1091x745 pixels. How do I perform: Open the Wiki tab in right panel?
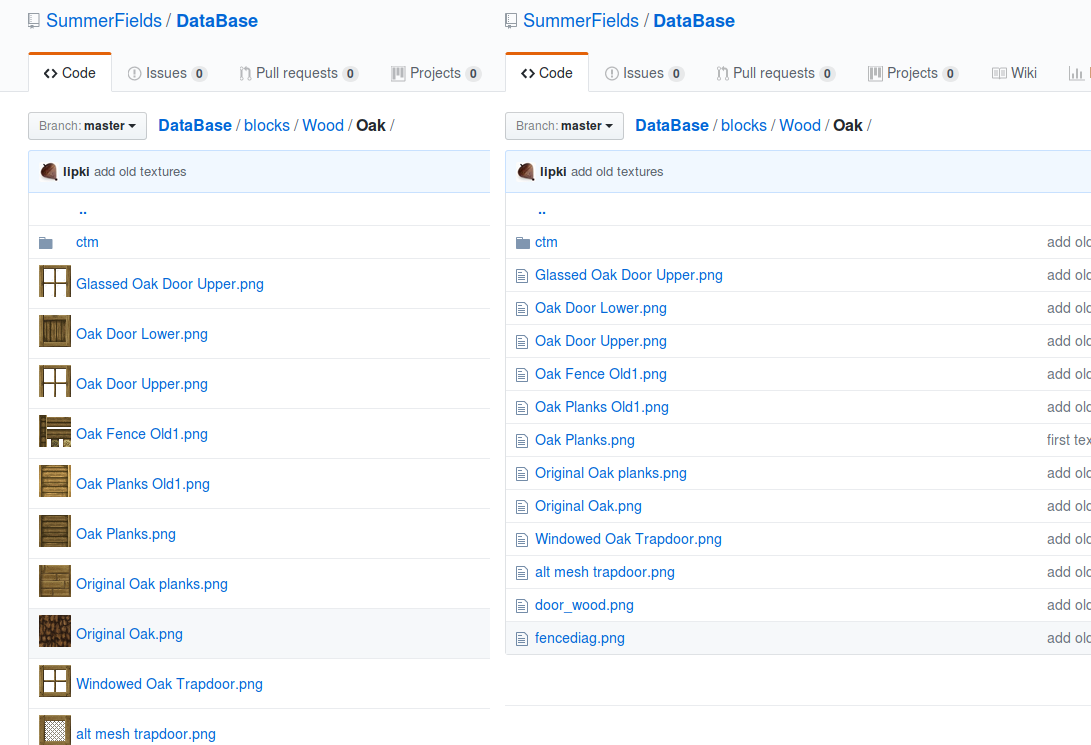(1014, 73)
